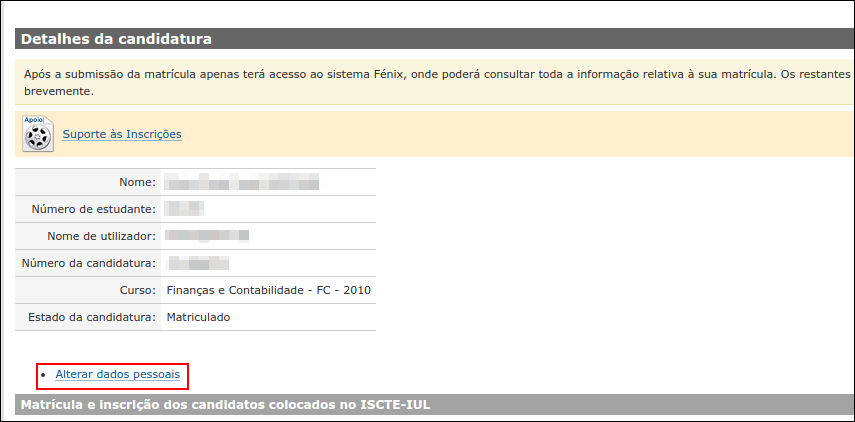The image size is (855, 422).
Task: Click the Apoio film reel icon
Action: 38,134
